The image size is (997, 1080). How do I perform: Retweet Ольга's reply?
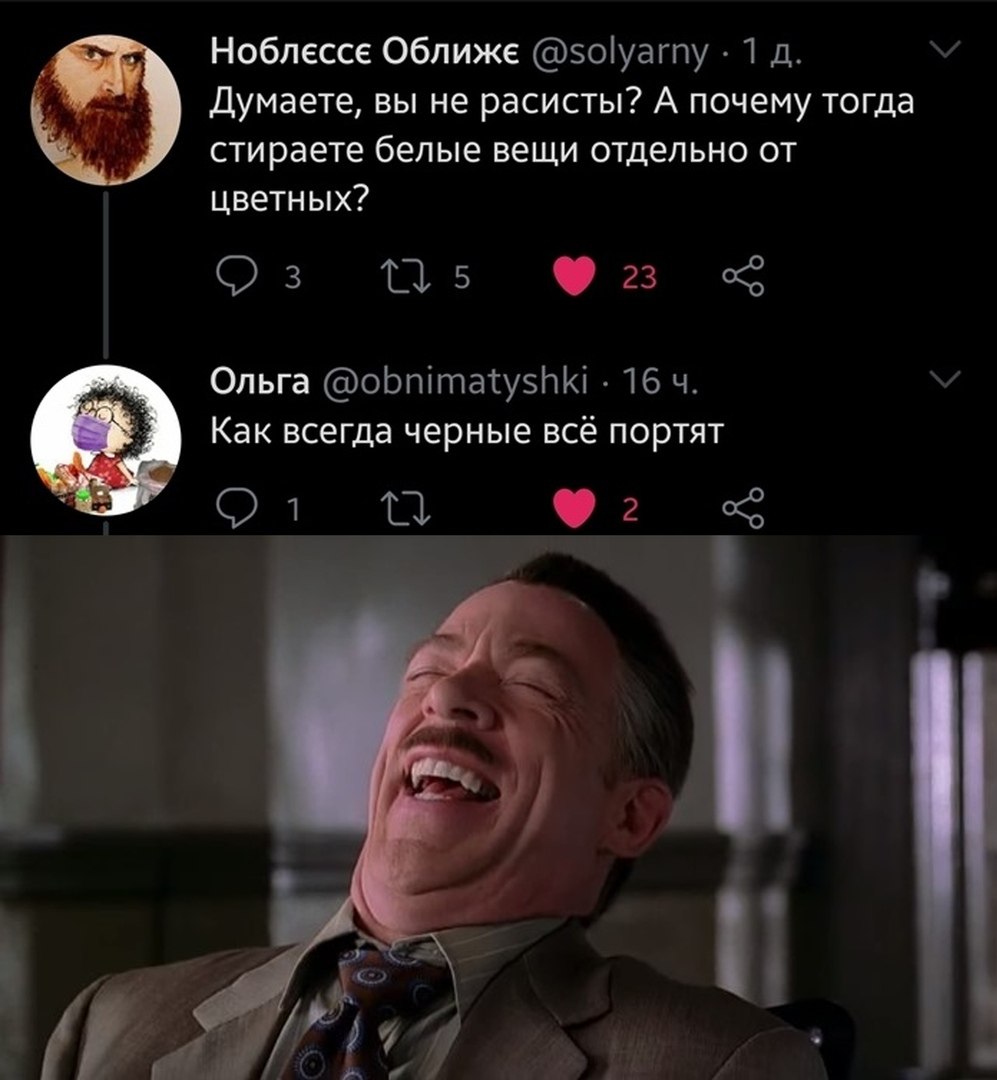click(407, 509)
